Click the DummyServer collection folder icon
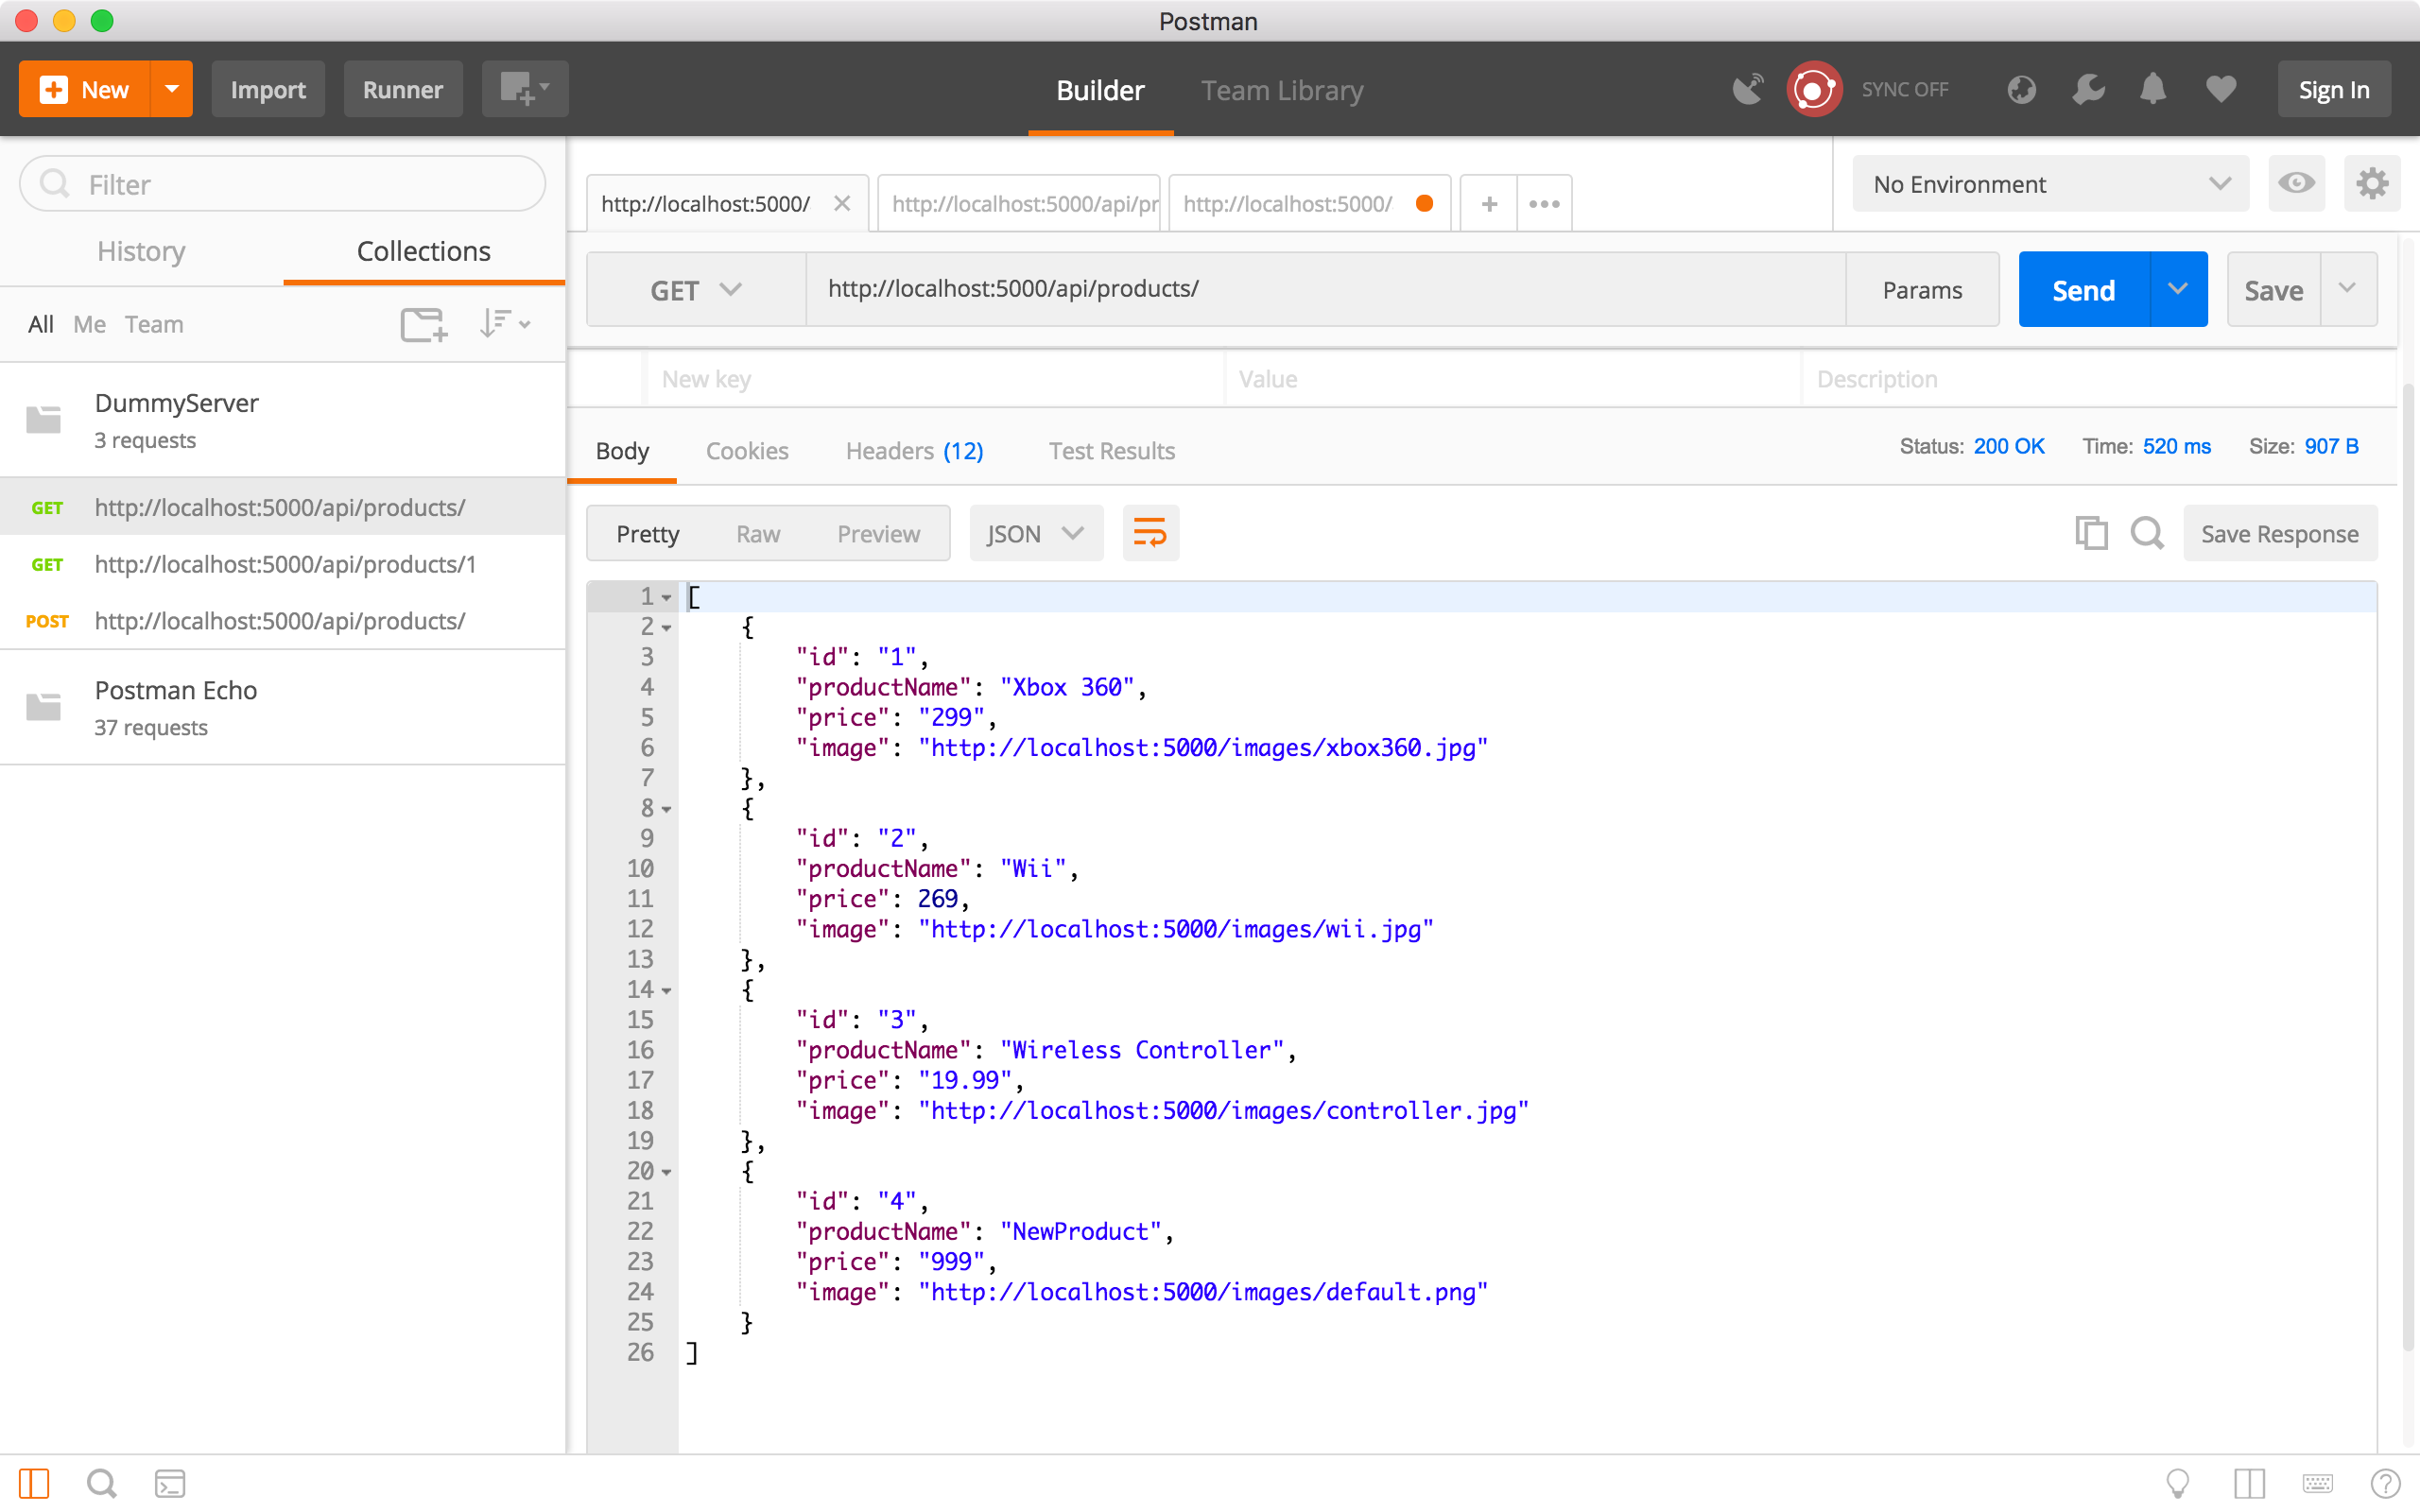Screen dimensions: 2420x1512 [x=44, y=419]
